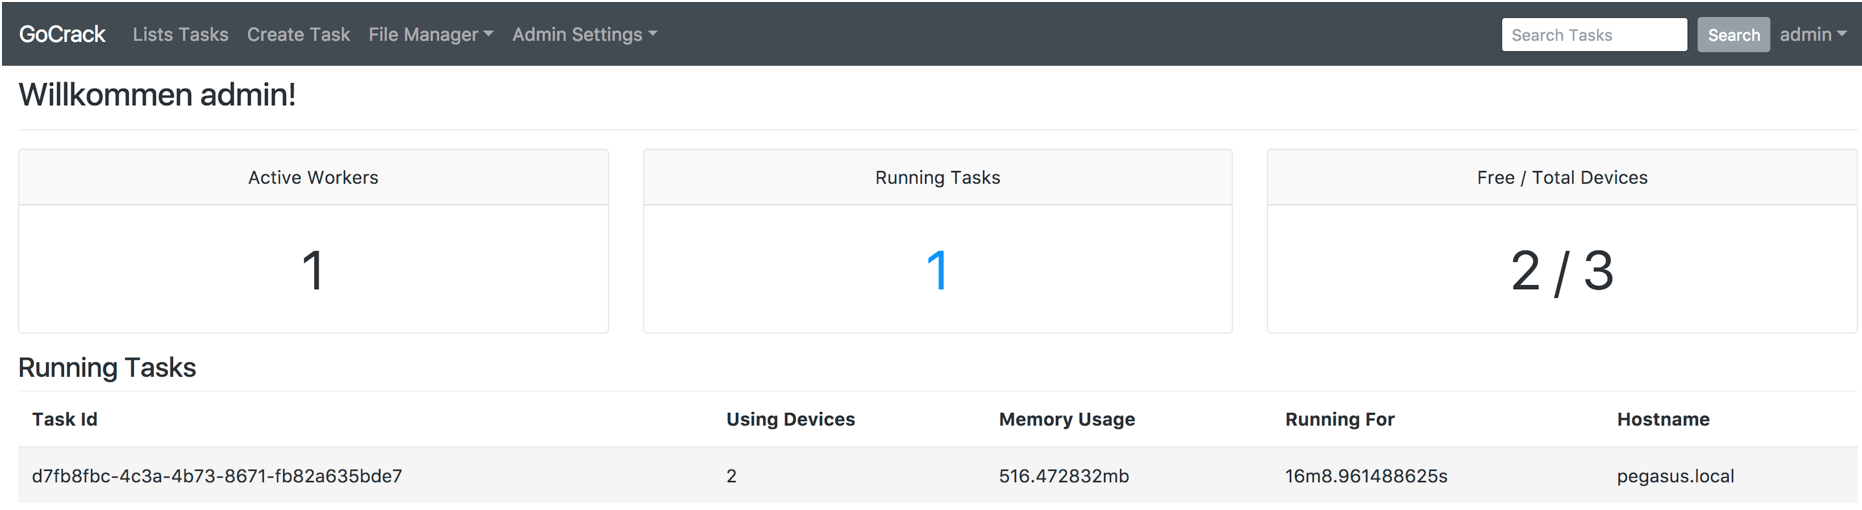Click the Active Workers count value
The height and width of the screenshot is (510, 1862).
coord(313,271)
